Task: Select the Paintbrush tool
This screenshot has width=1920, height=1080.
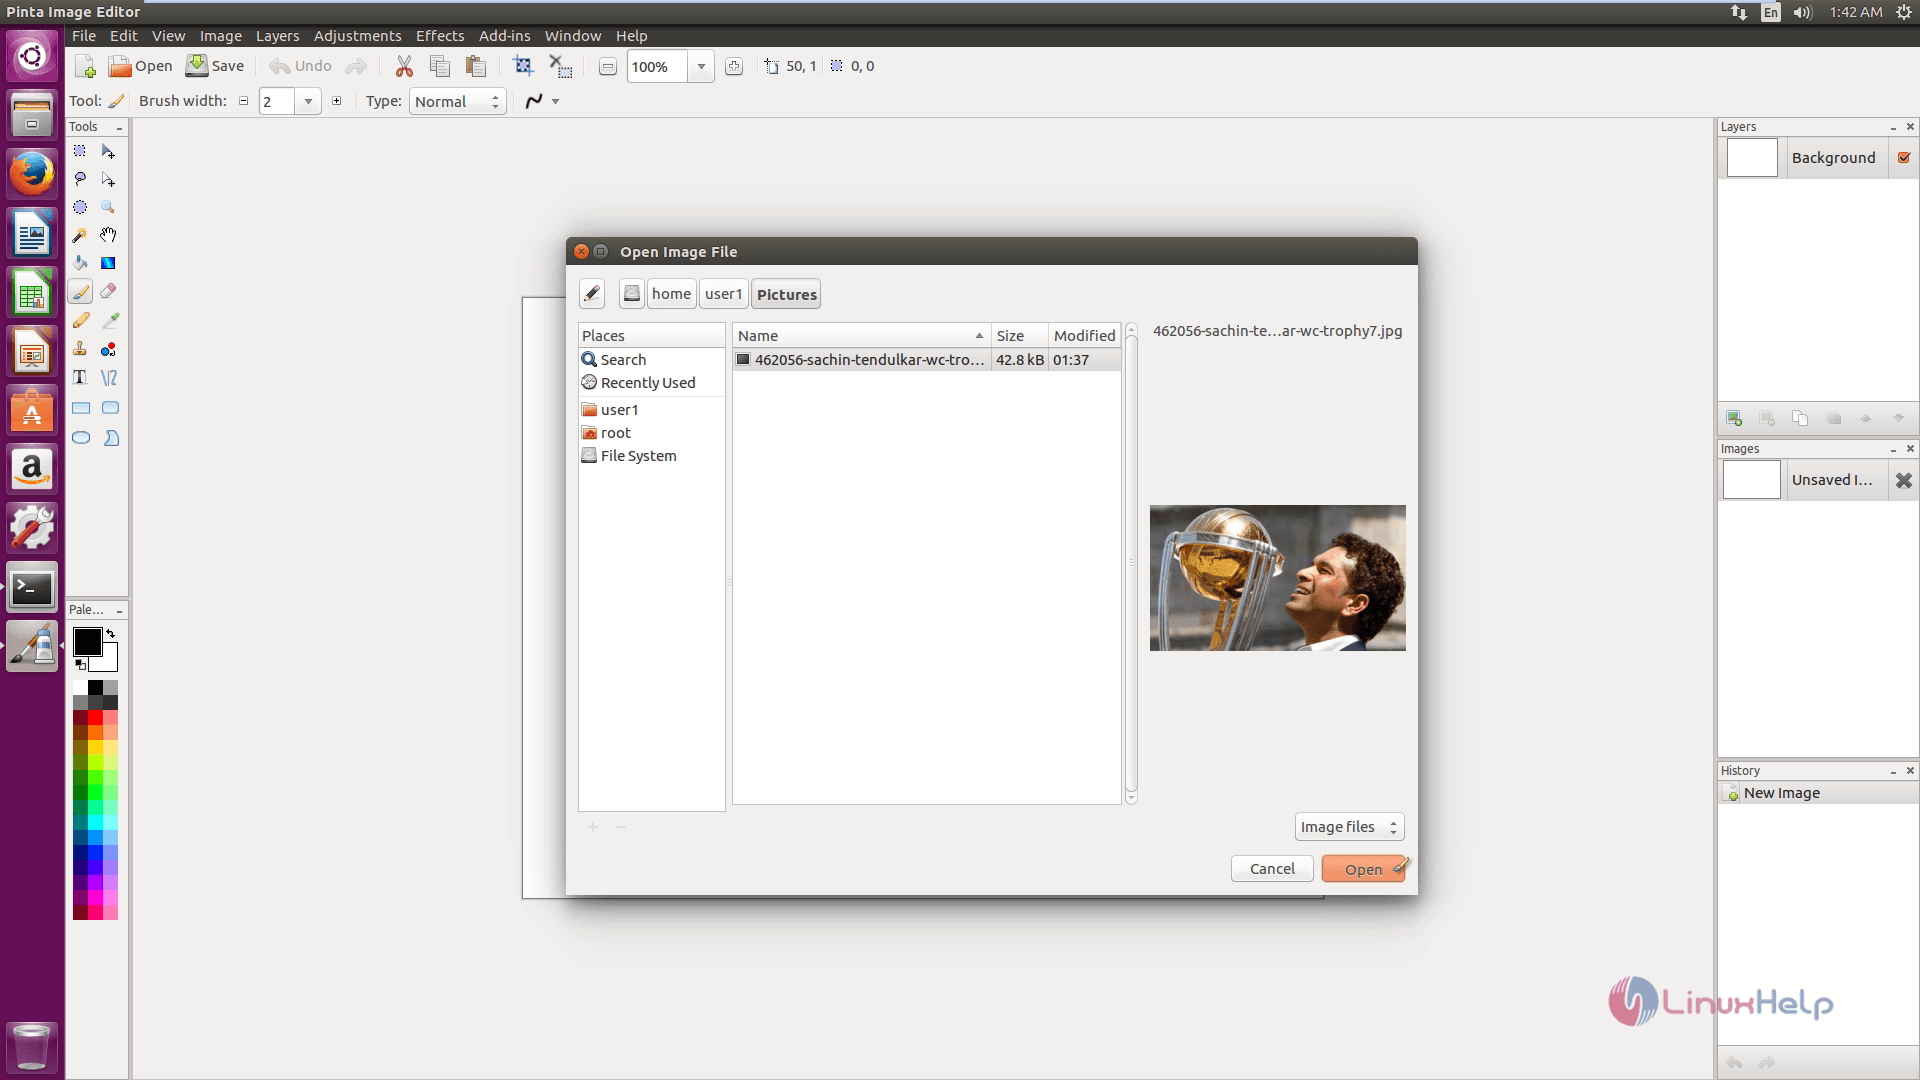Action: 80,292
